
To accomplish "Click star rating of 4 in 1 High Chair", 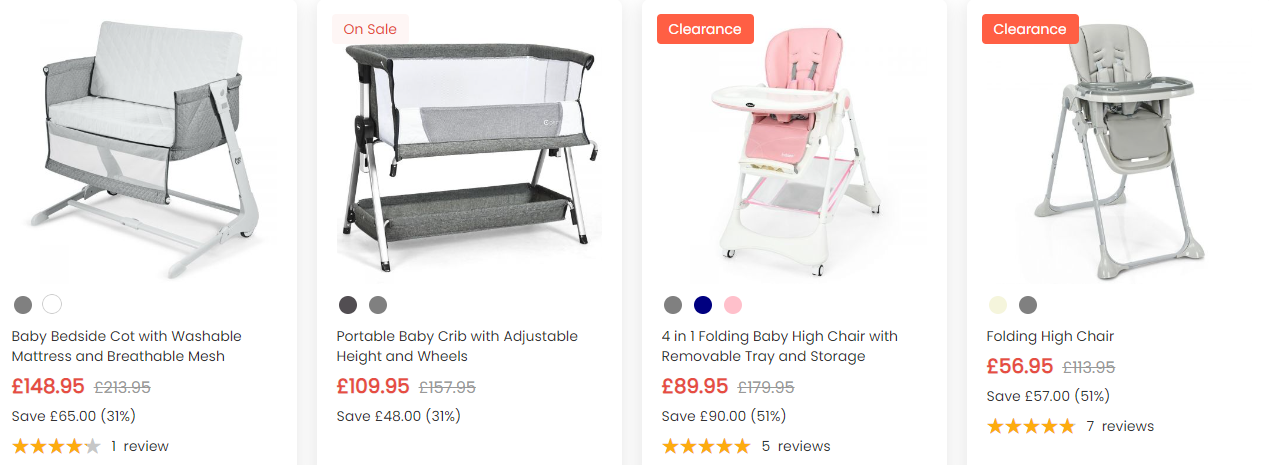I will click(705, 446).
